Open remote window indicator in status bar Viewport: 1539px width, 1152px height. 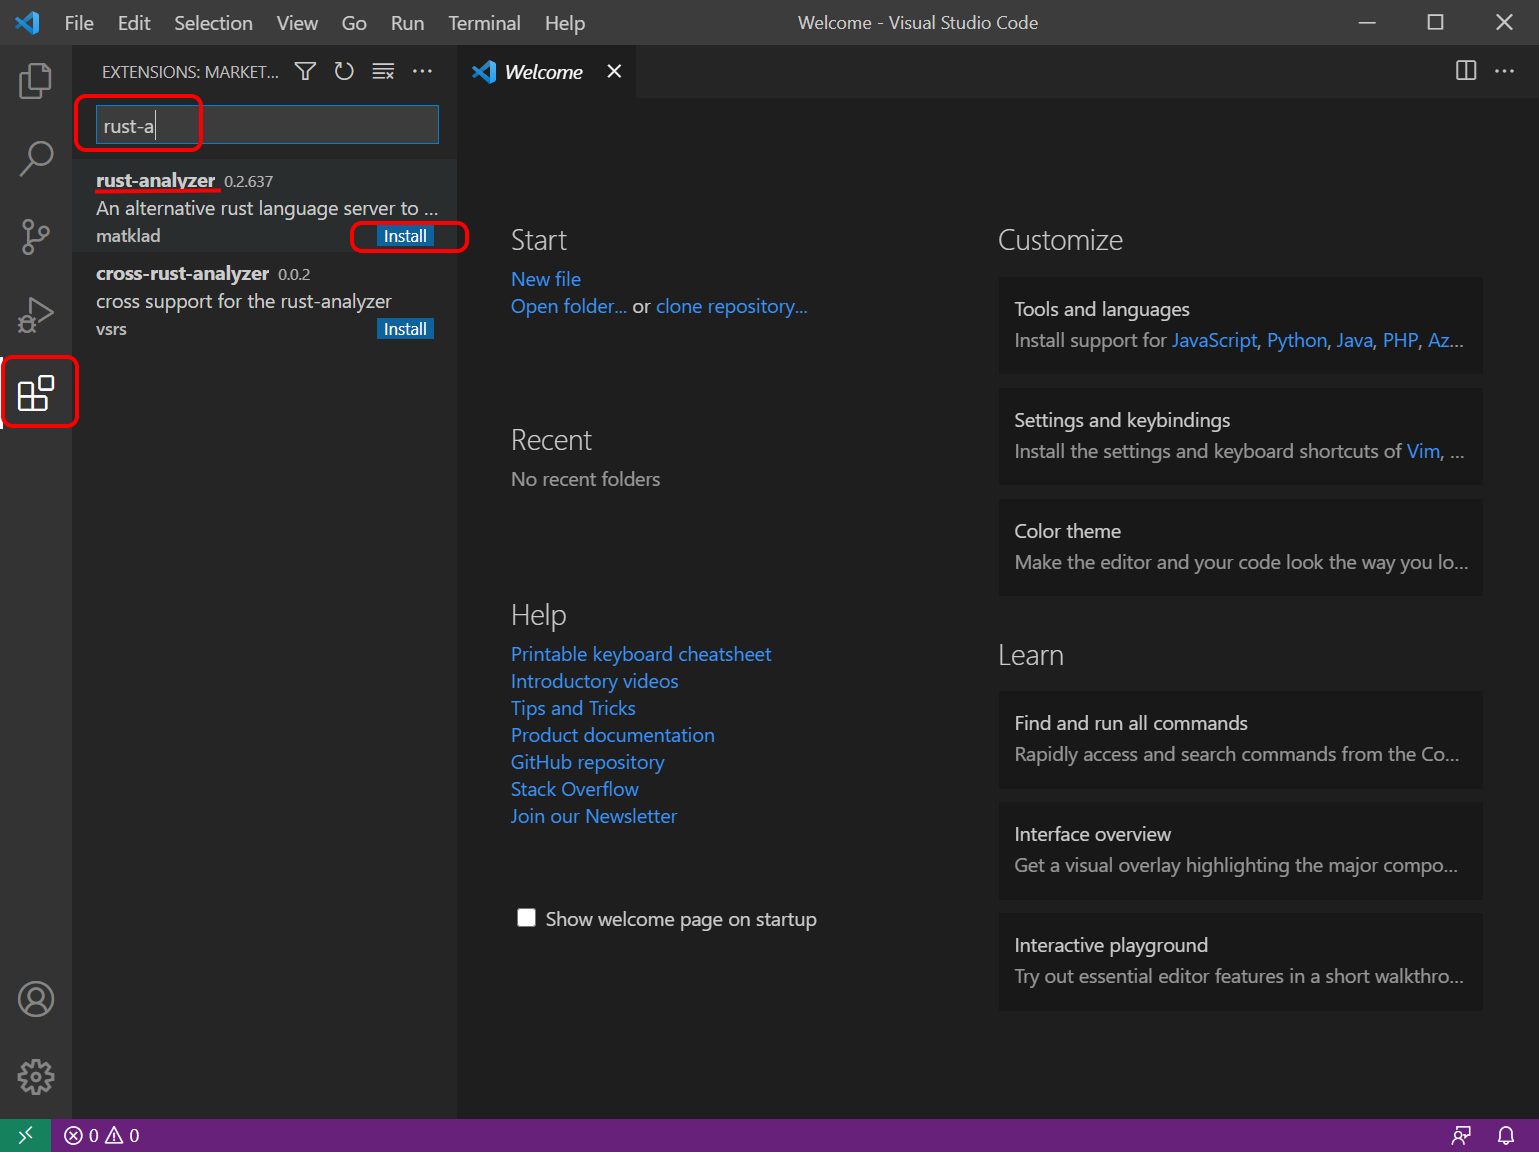point(25,1135)
